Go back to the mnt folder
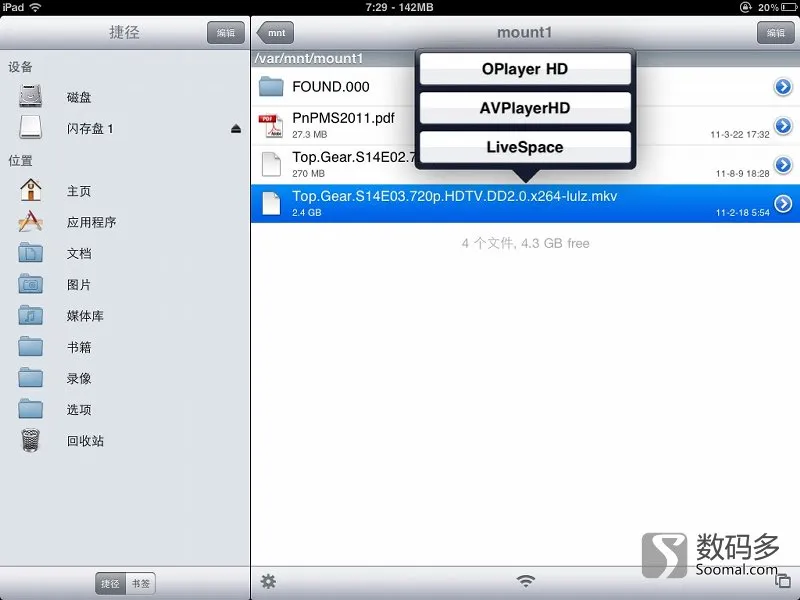This screenshot has width=800, height=600. (276, 33)
